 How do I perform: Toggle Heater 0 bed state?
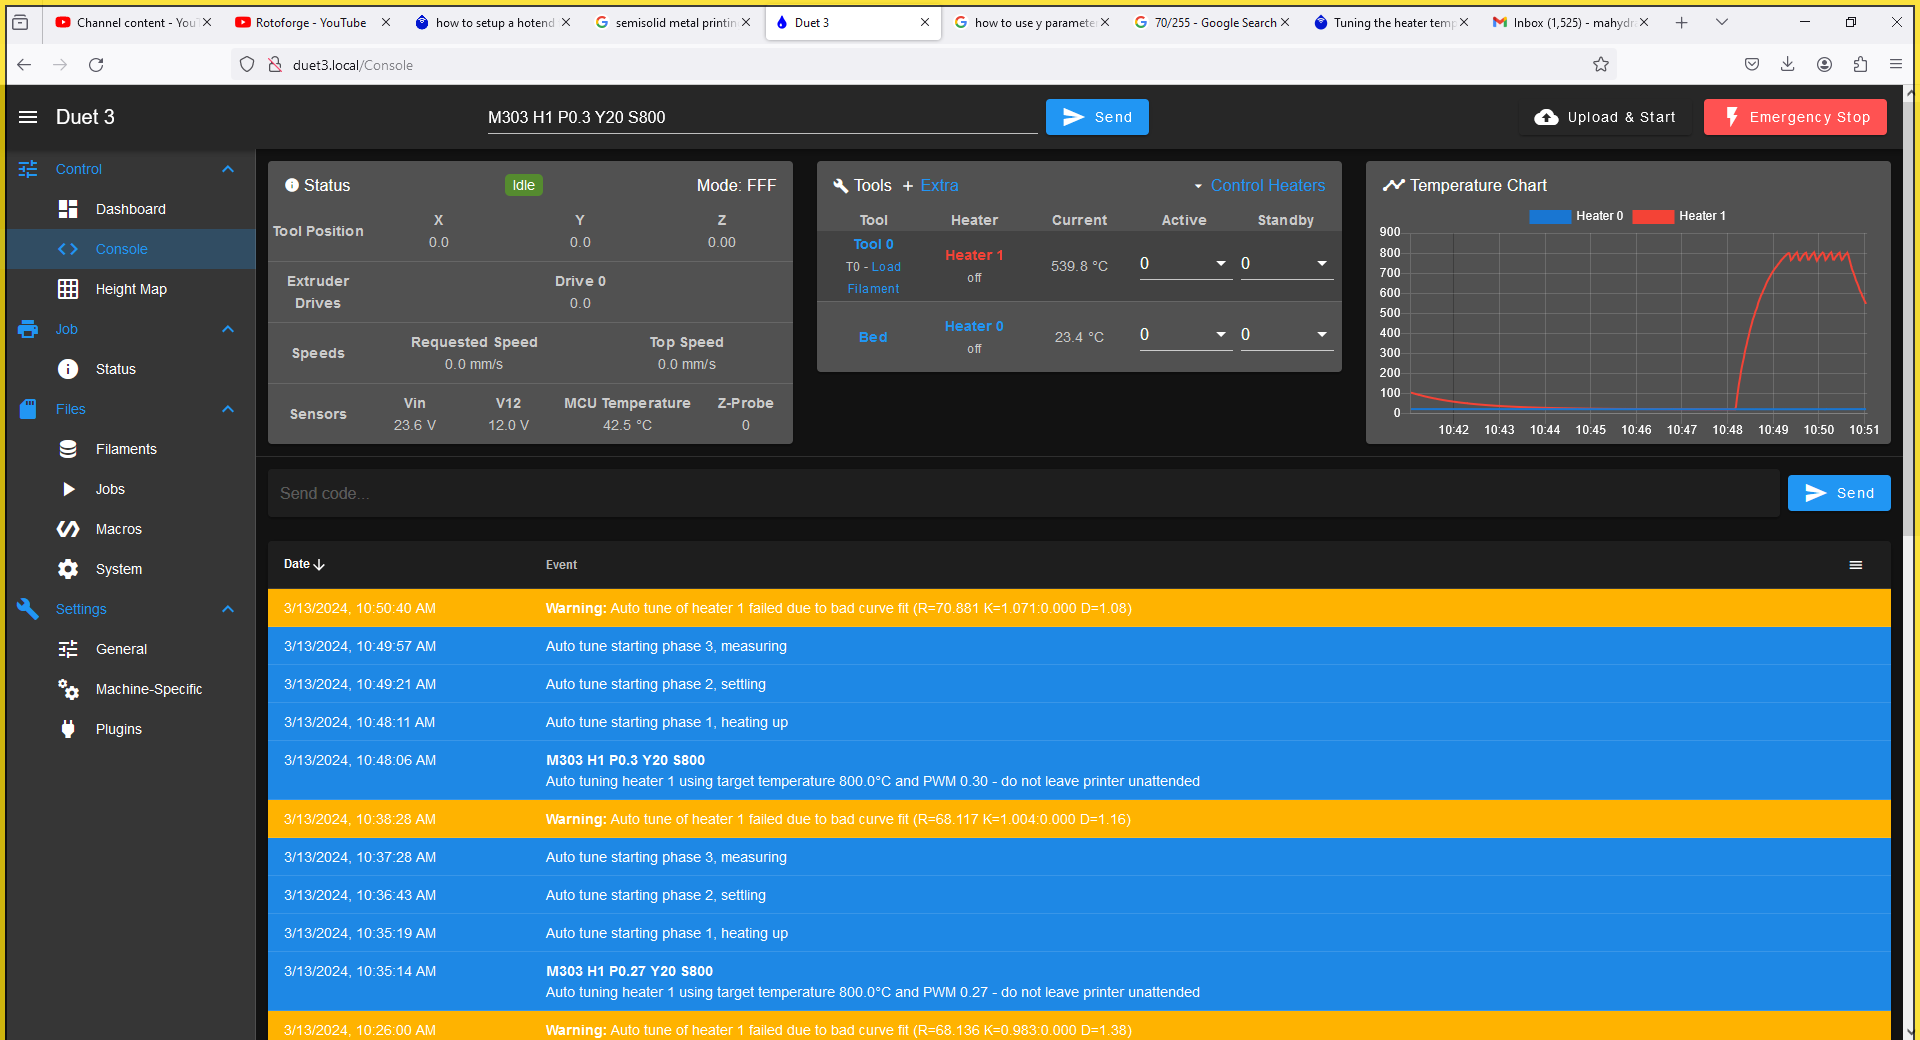[974, 326]
